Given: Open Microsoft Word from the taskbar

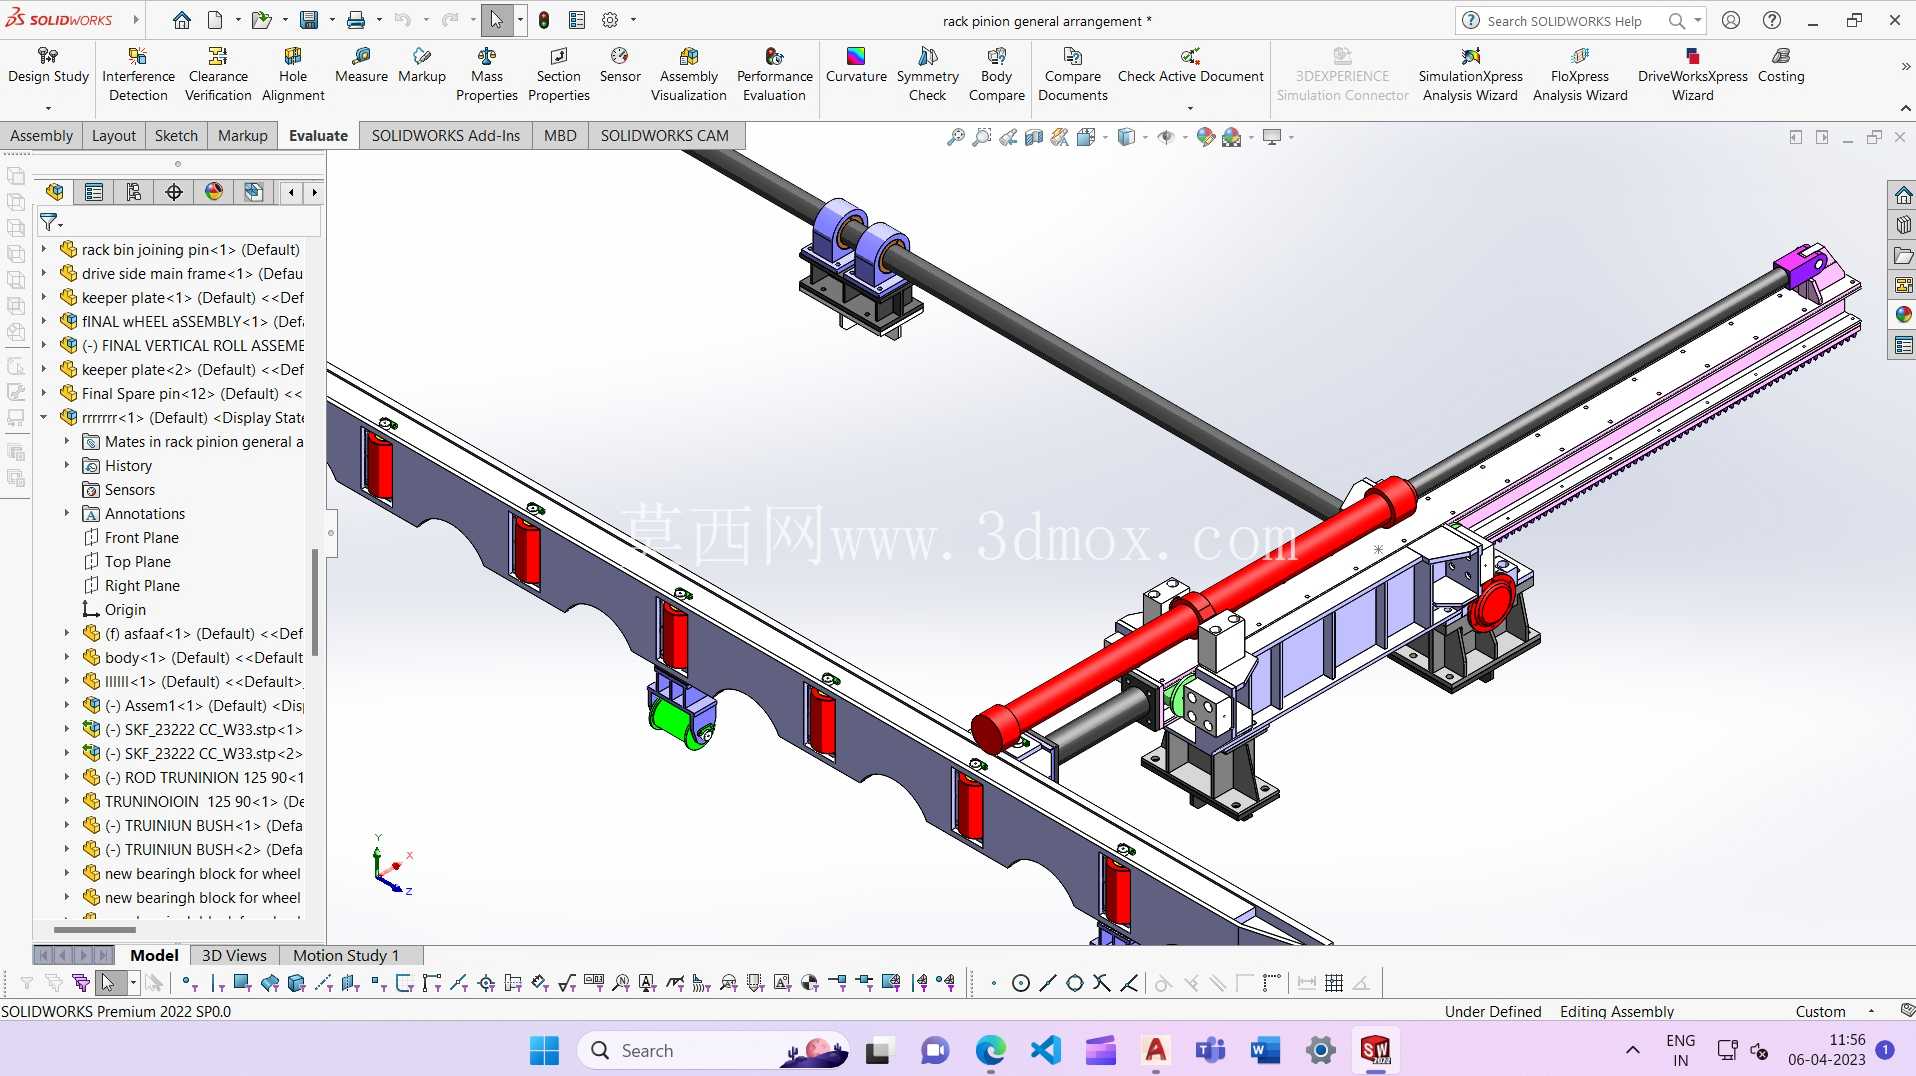Looking at the screenshot, I should pyautogui.click(x=1265, y=1050).
